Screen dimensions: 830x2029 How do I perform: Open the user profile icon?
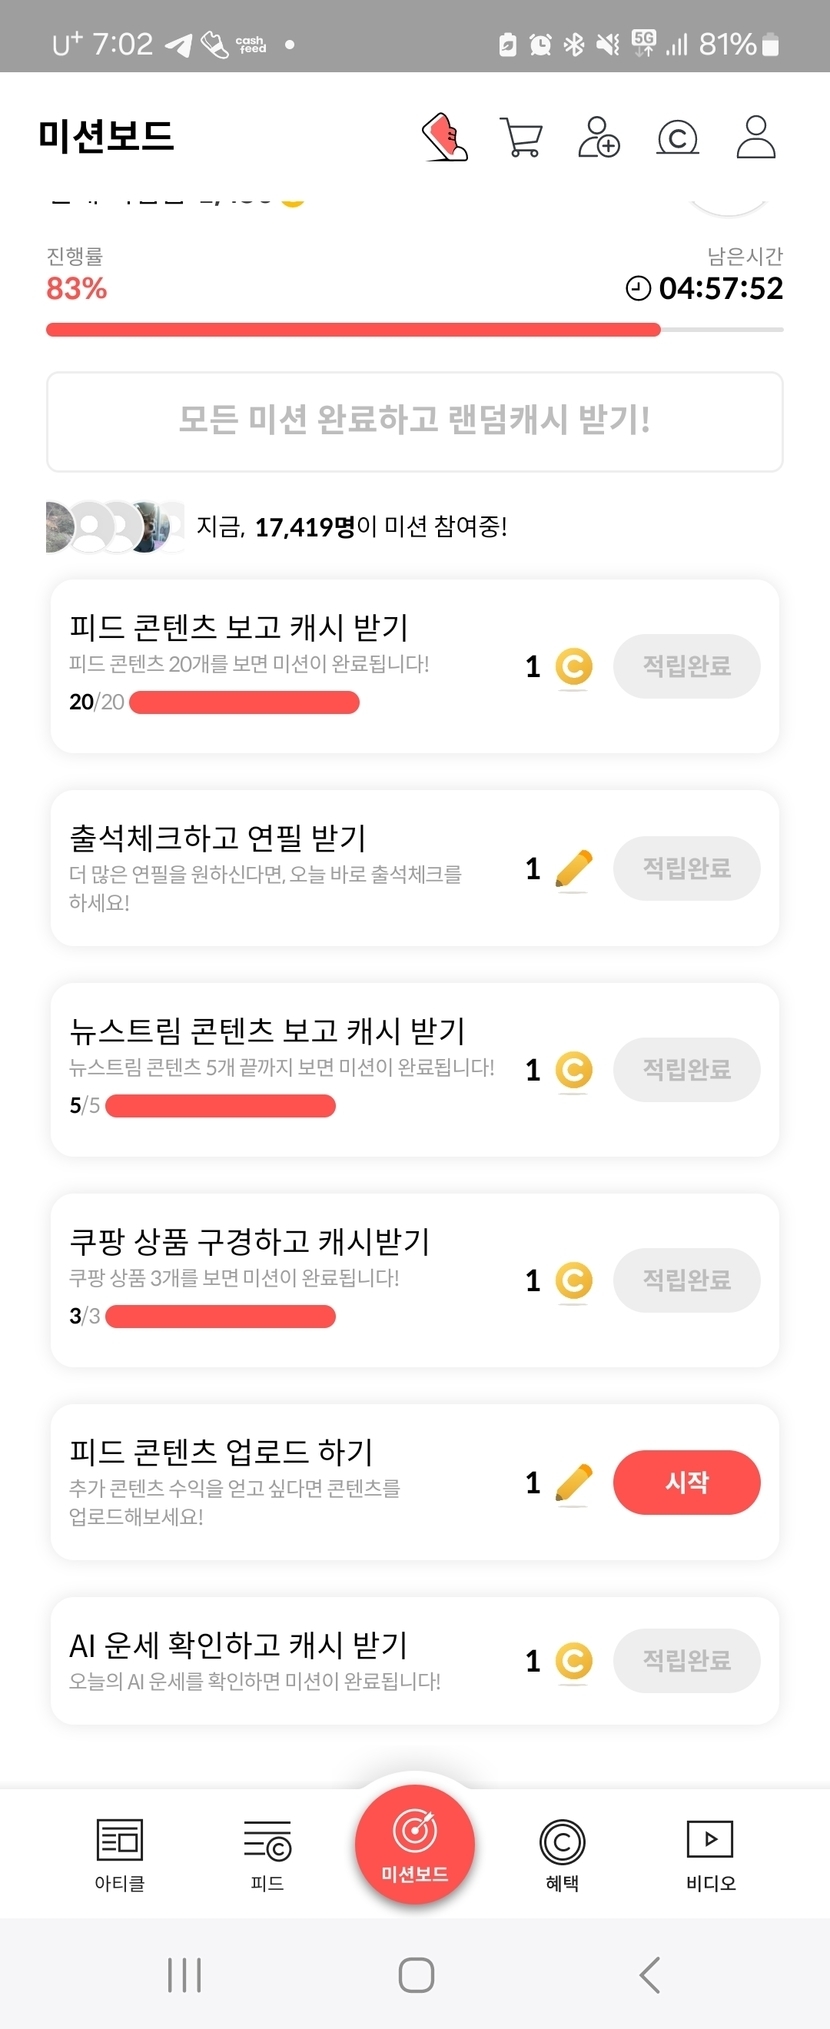(756, 137)
